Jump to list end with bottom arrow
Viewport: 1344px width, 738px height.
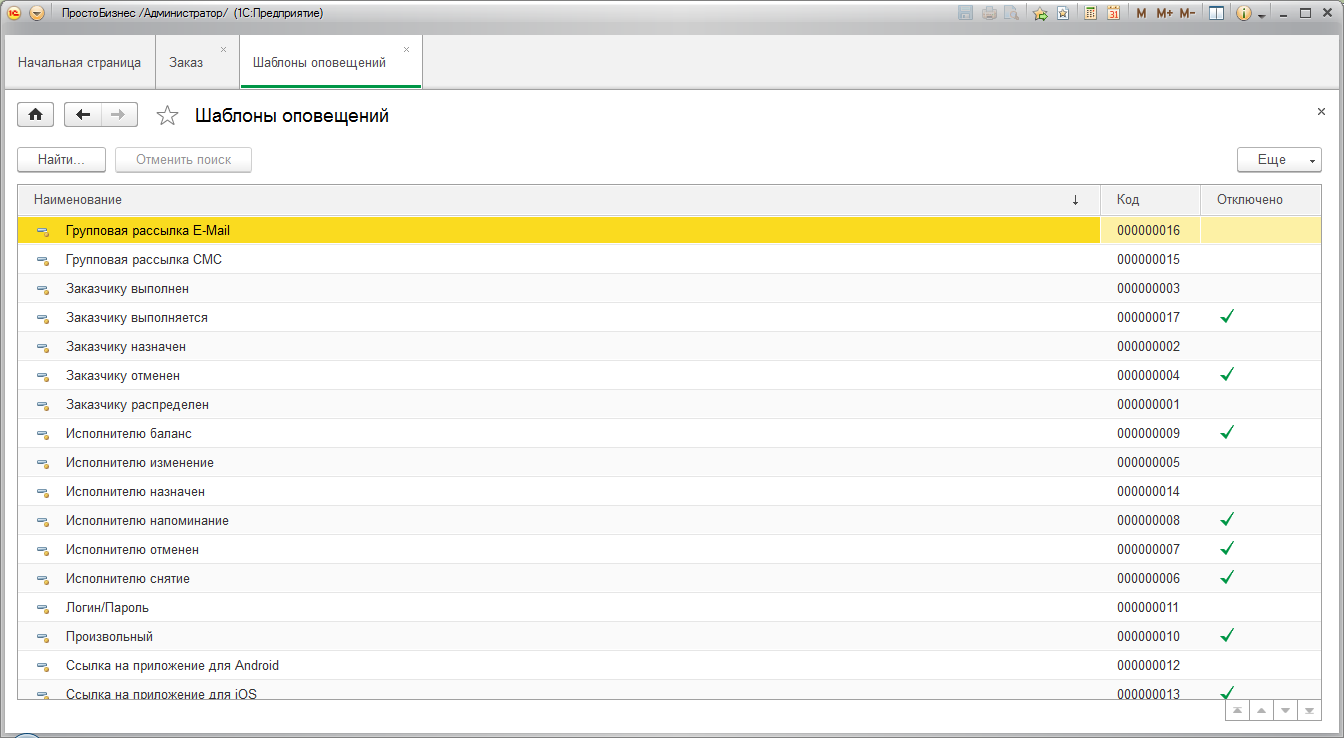(1309, 710)
